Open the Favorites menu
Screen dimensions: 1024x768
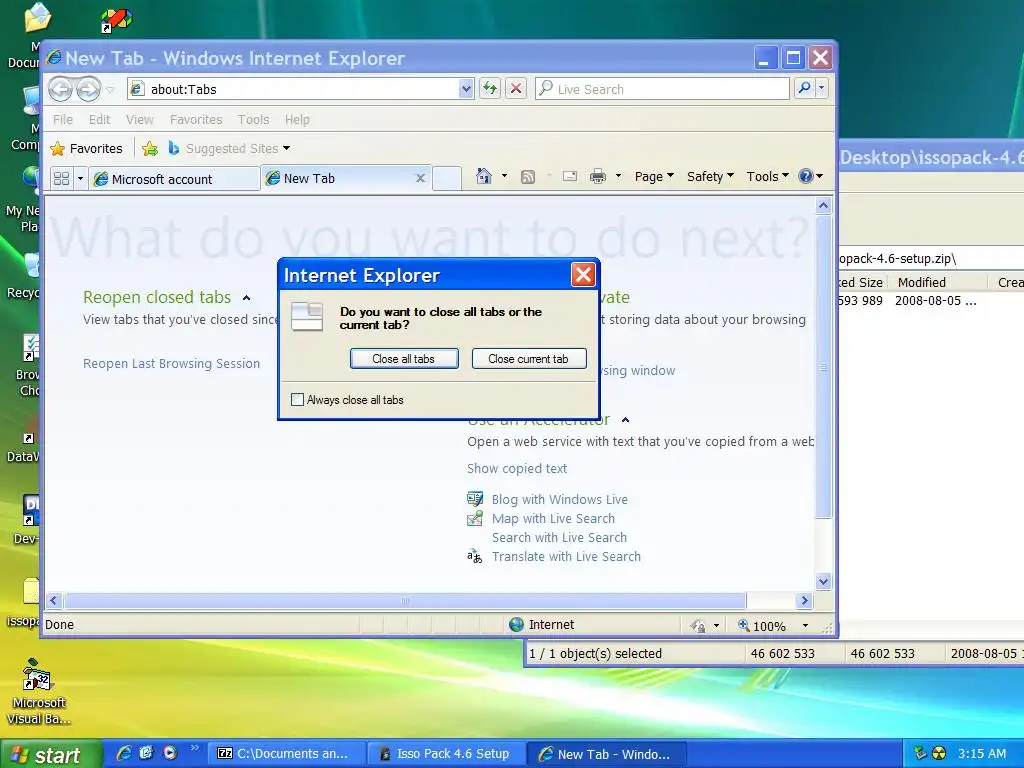tap(196, 120)
